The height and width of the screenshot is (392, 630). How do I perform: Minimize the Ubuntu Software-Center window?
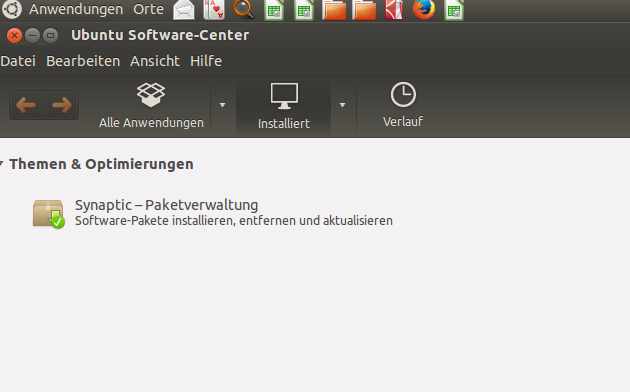[x=33, y=36]
